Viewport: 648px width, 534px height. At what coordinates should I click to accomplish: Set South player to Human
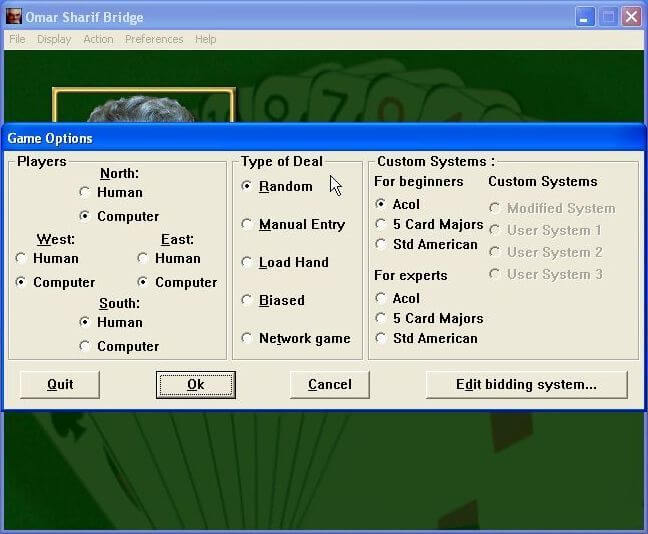tap(111, 322)
